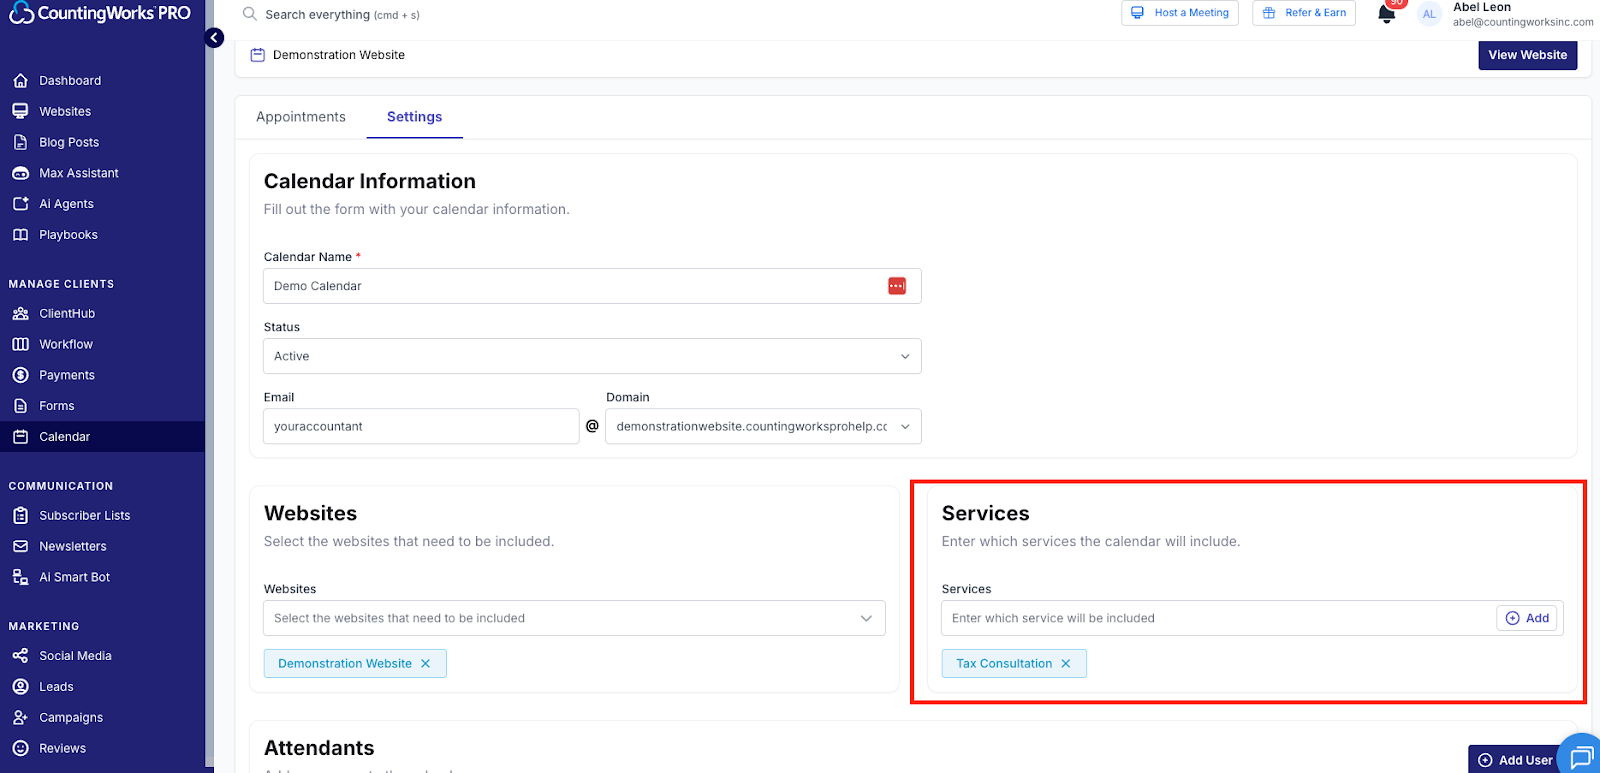This screenshot has height=773, width=1600.
Task: Remove the Demonstration Website tag
Action: (x=426, y=664)
